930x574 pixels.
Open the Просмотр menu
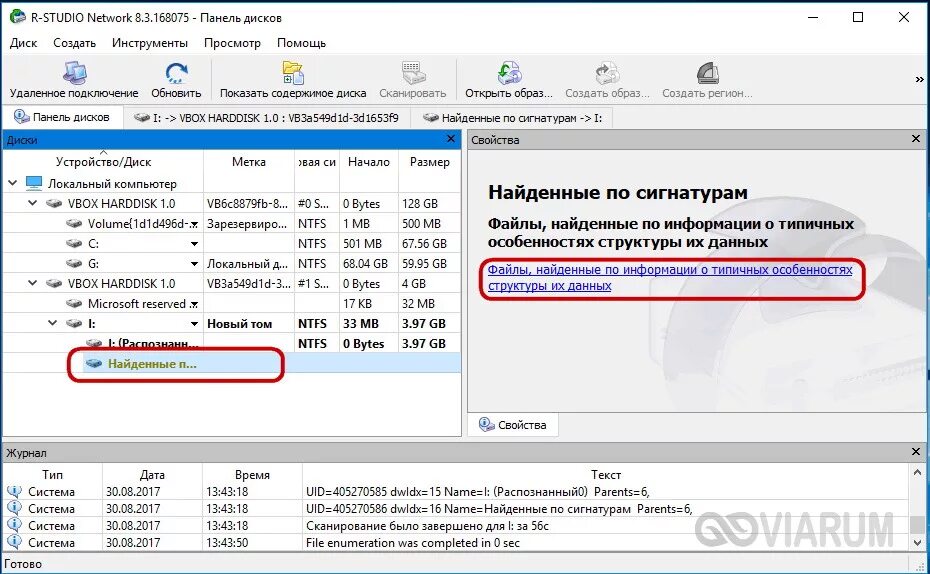pyautogui.click(x=232, y=43)
